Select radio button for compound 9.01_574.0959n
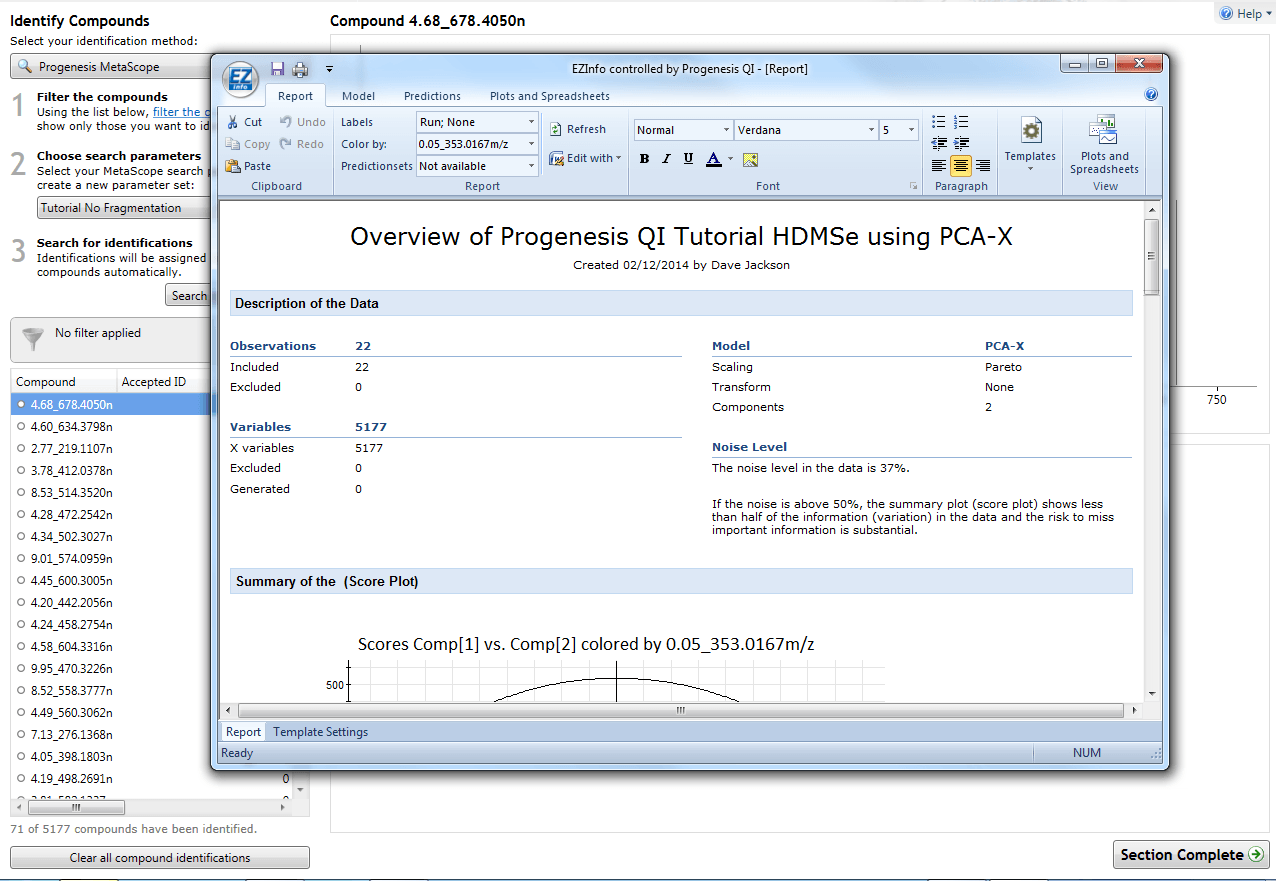 21,558
